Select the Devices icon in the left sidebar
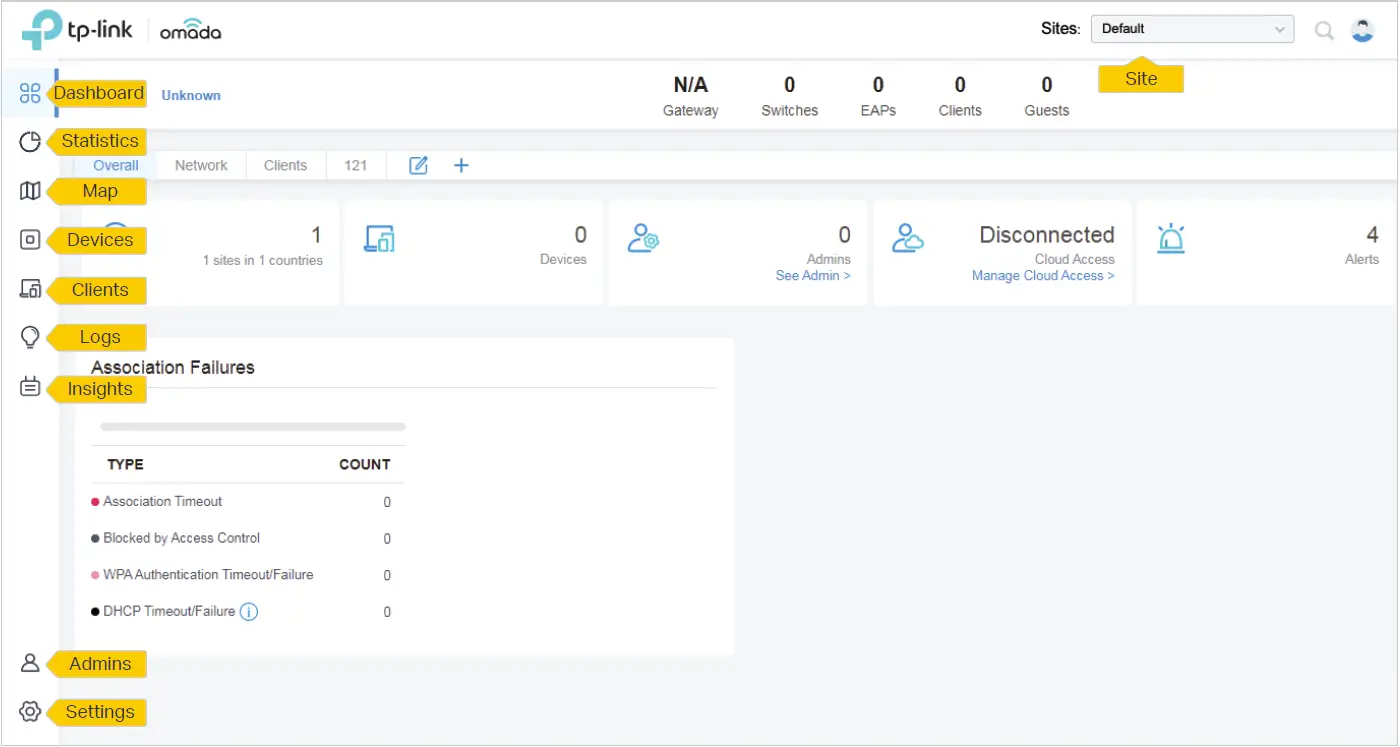Viewport: 1400px width, 747px height. point(30,240)
